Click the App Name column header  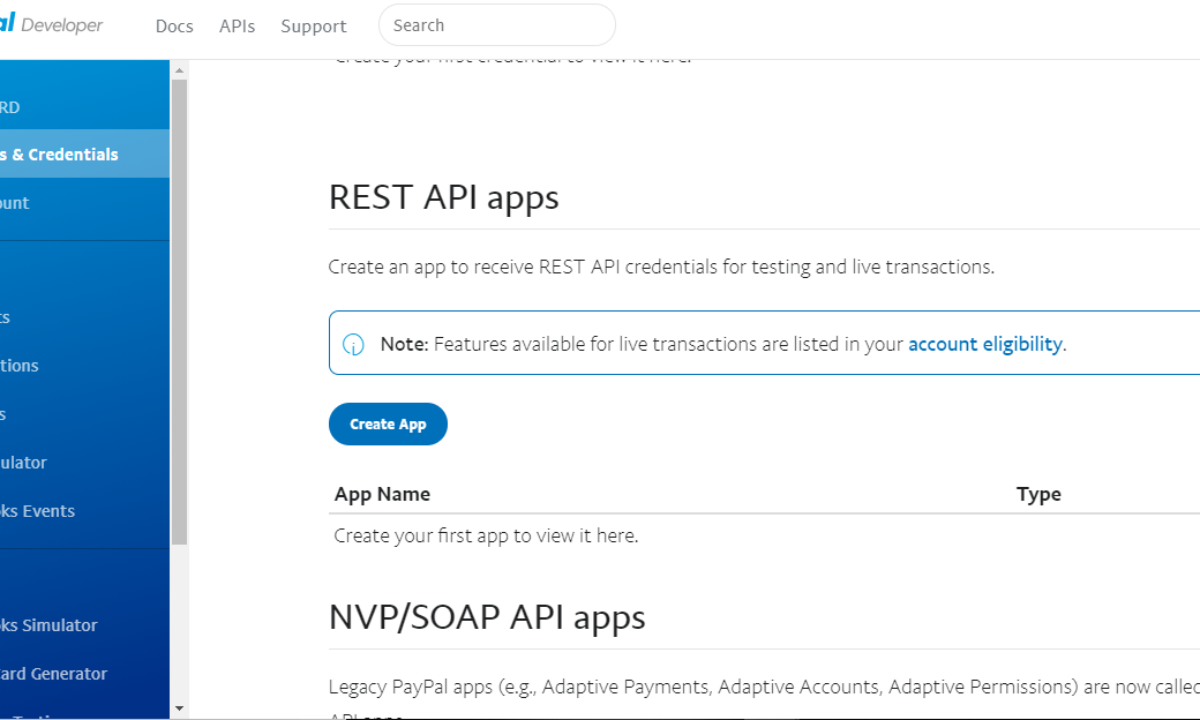[x=382, y=494]
